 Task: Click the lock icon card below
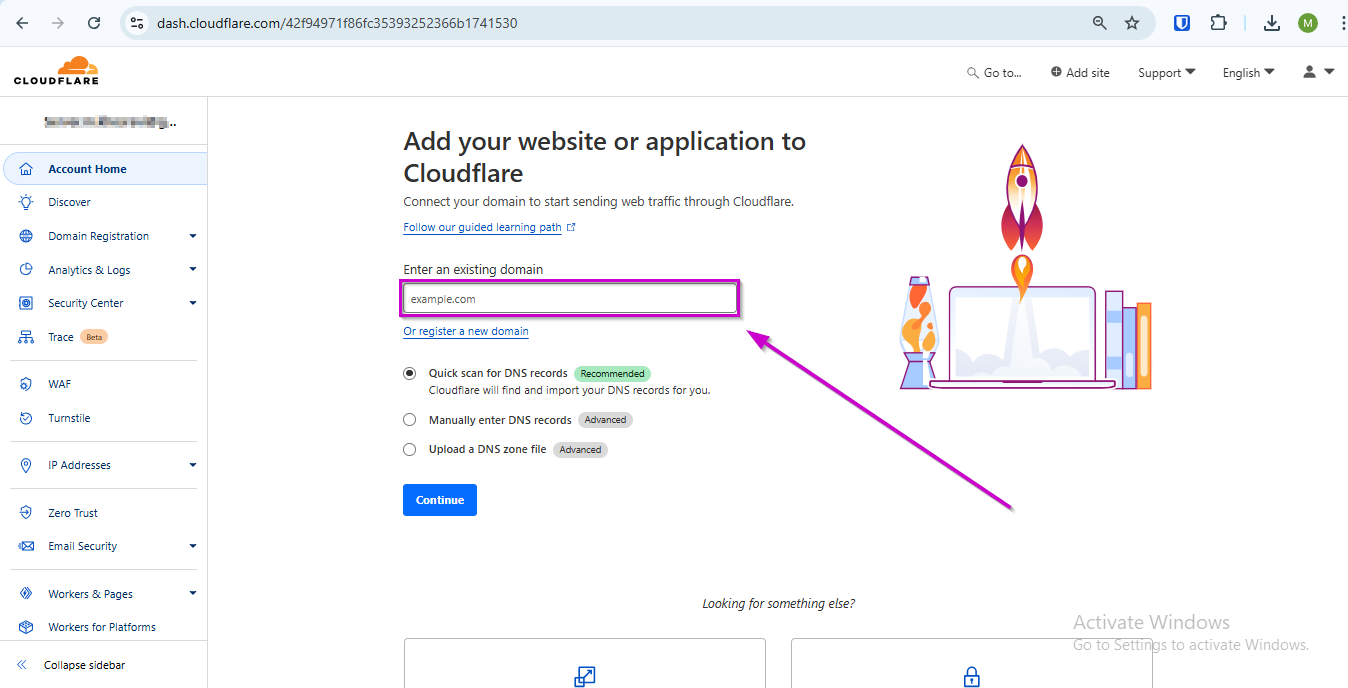click(x=971, y=663)
